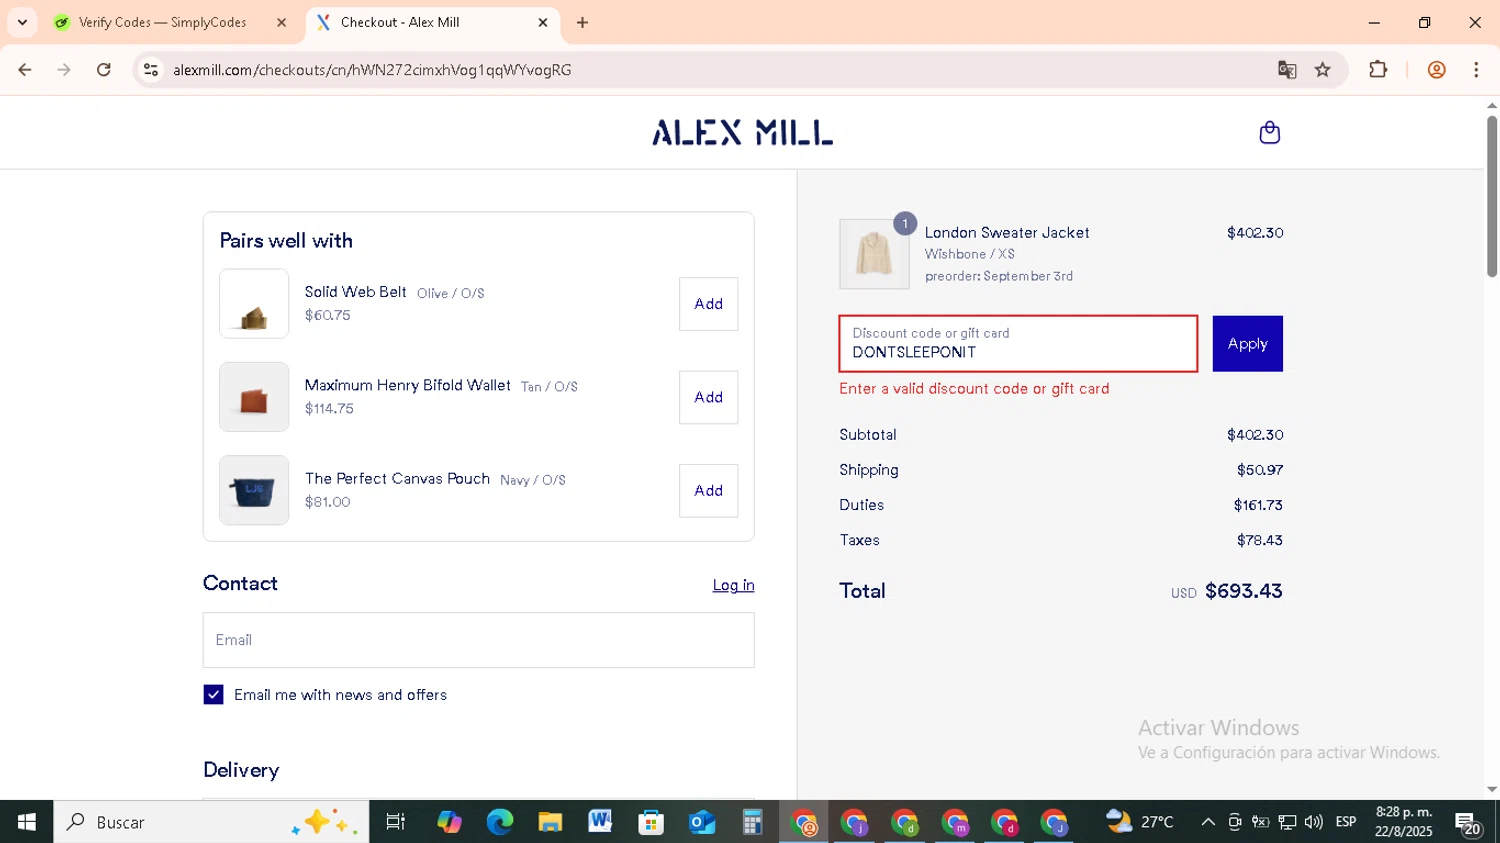This screenshot has height=843, width=1500.
Task: Reload the checkout page
Action: click(104, 70)
